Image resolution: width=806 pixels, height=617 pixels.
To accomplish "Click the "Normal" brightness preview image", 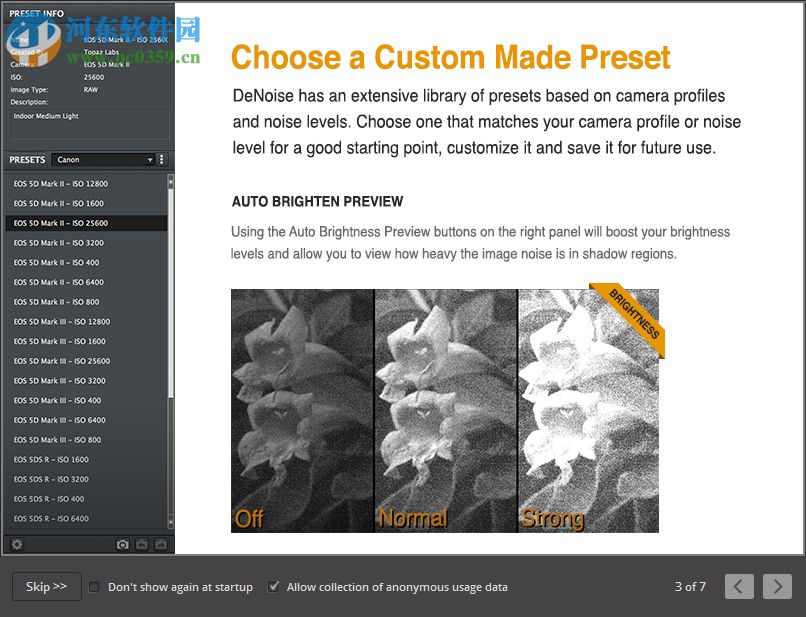I will point(446,410).
